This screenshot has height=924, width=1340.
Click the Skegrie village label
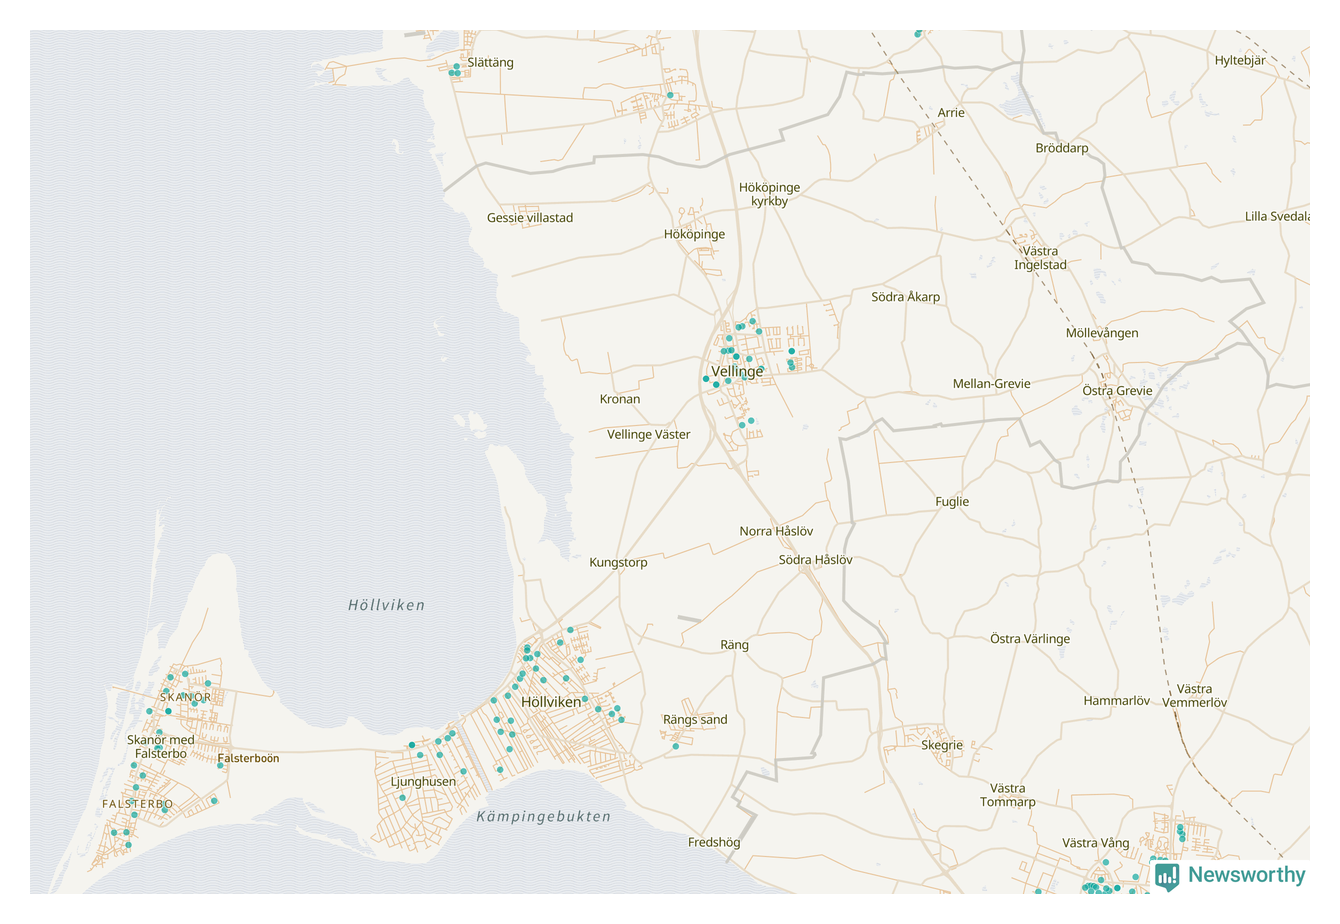pos(942,745)
